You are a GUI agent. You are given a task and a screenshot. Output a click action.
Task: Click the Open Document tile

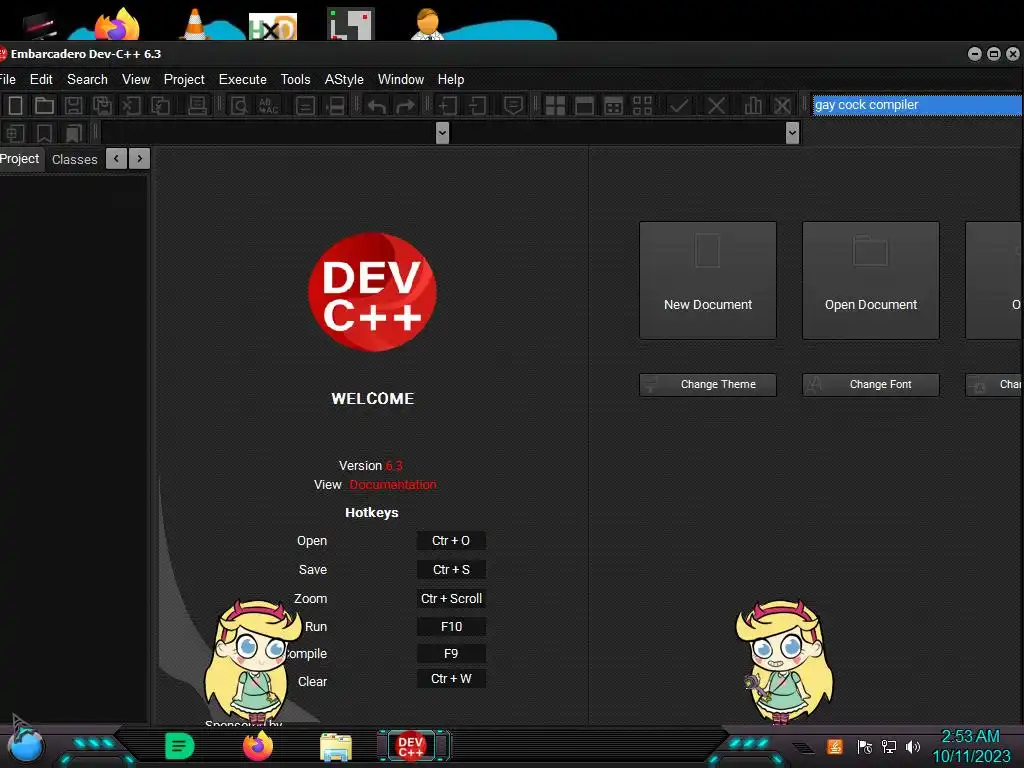coord(871,280)
